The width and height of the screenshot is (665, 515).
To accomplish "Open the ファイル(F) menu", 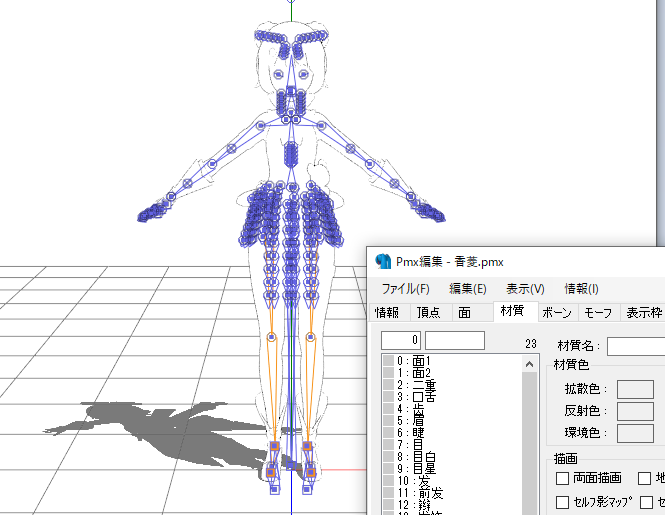I will pos(405,289).
